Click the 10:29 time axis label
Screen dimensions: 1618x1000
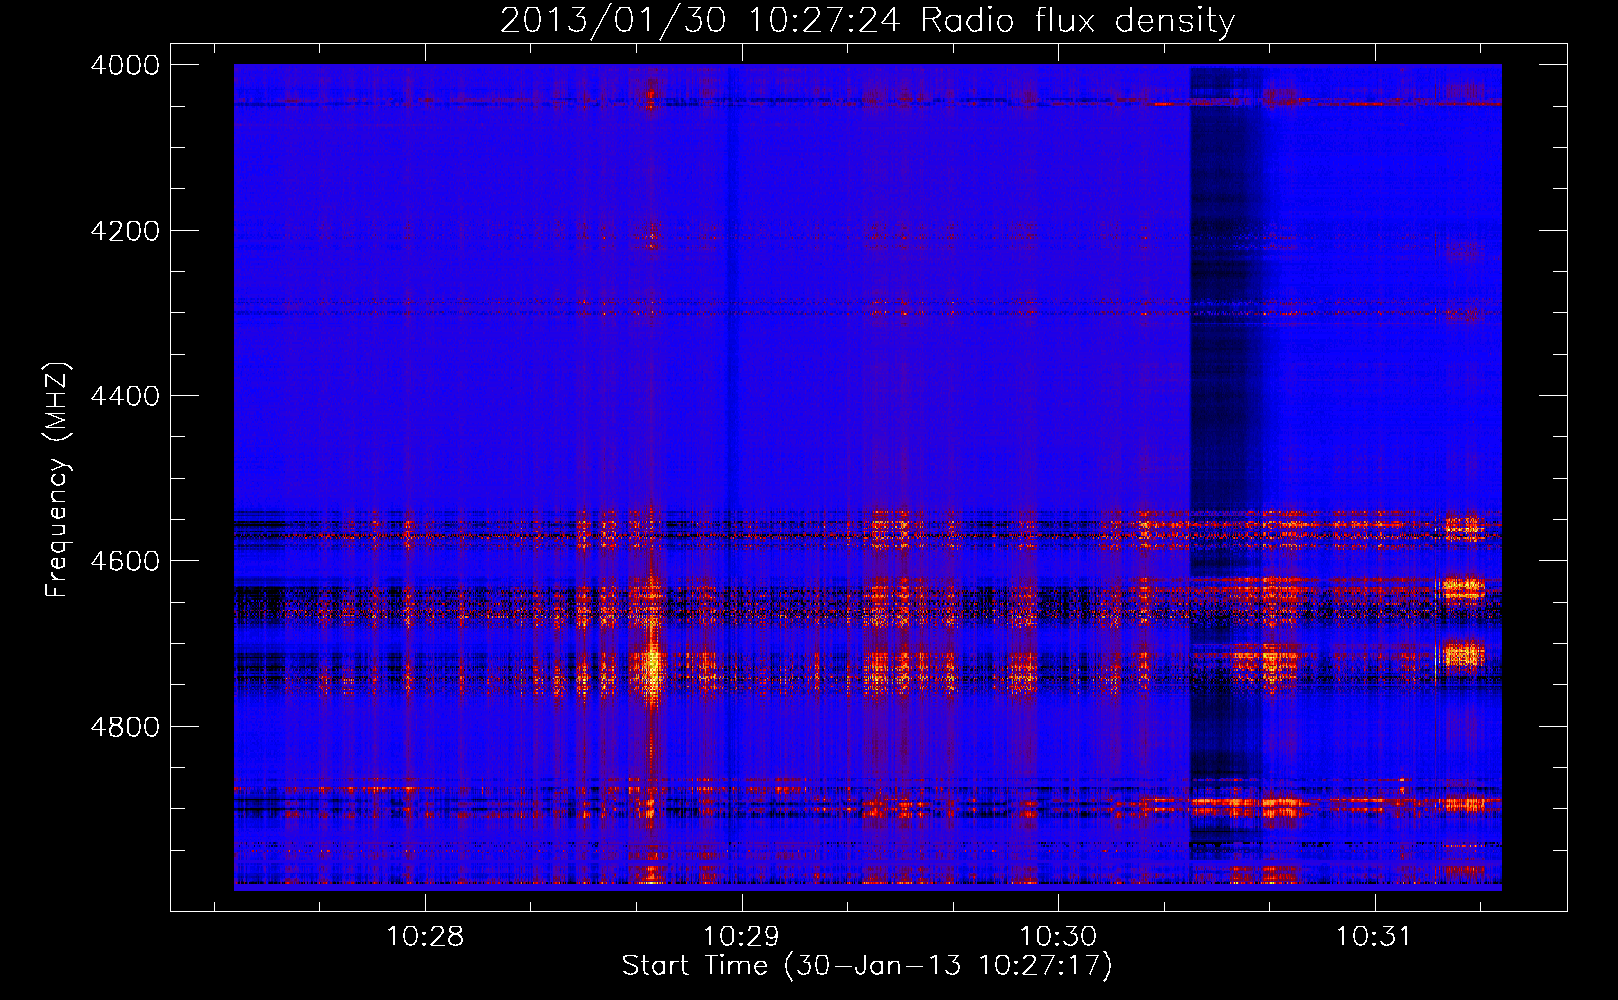(741, 937)
